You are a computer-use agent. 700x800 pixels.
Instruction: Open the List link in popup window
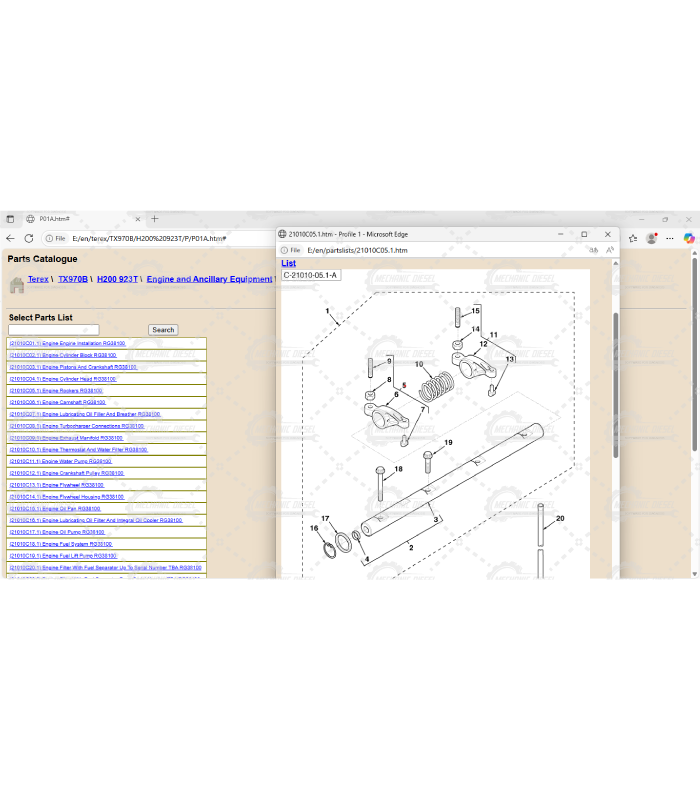(288, 264)
